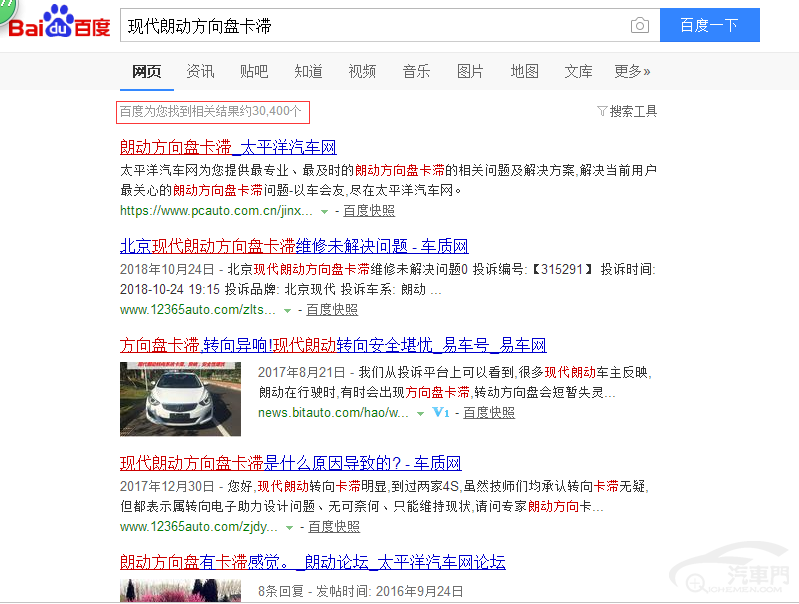Viewport: 799px width, 604px height.
Task: Click the funnel icon beside 搜索工具
Action: tap(602, 111)
